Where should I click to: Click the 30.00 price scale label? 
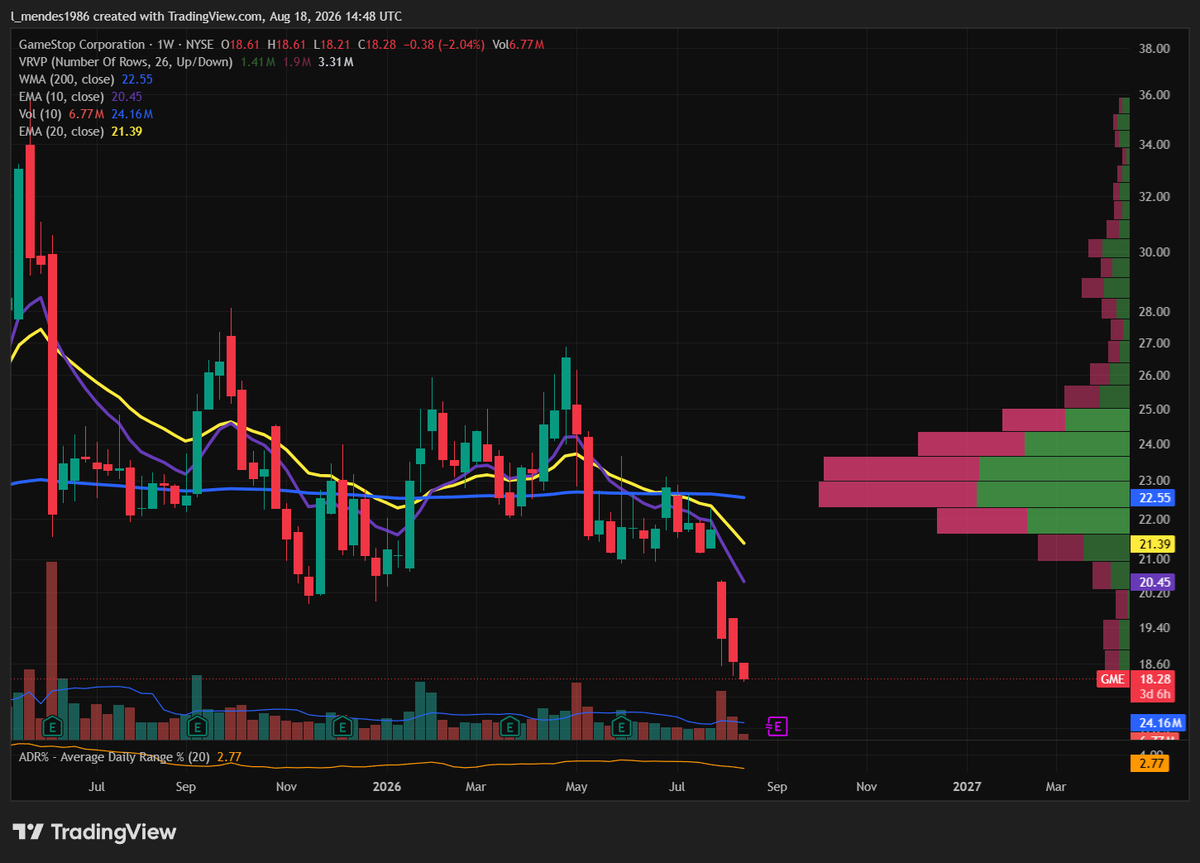pyautogui.click(x=1155, y=252)
